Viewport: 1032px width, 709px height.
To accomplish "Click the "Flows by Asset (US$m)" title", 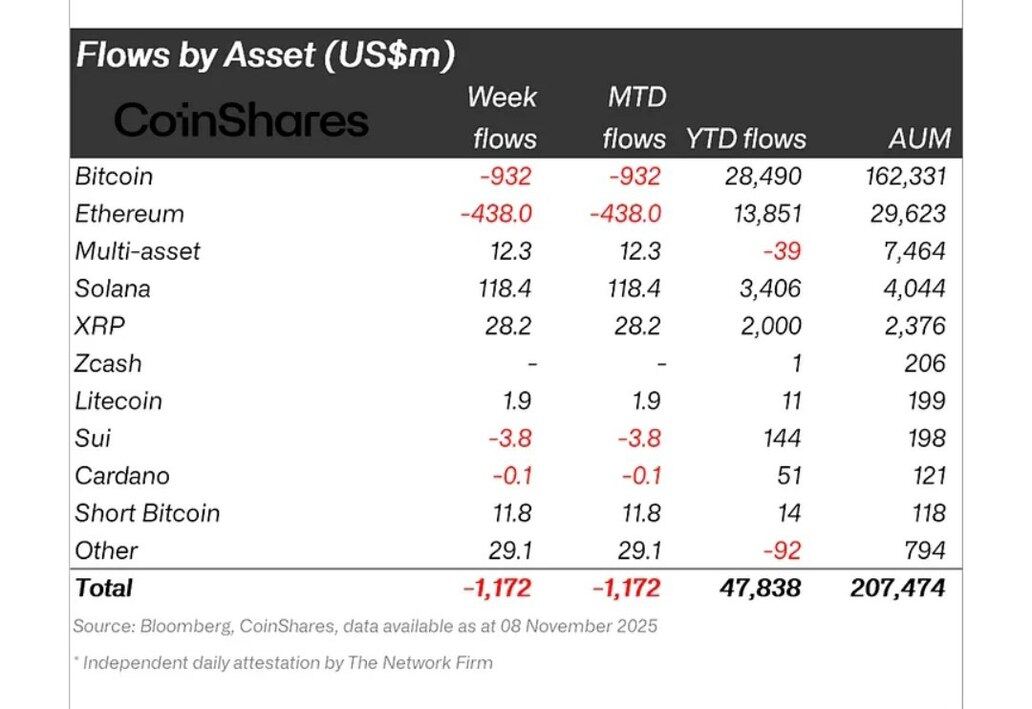I will coord(265,54).
